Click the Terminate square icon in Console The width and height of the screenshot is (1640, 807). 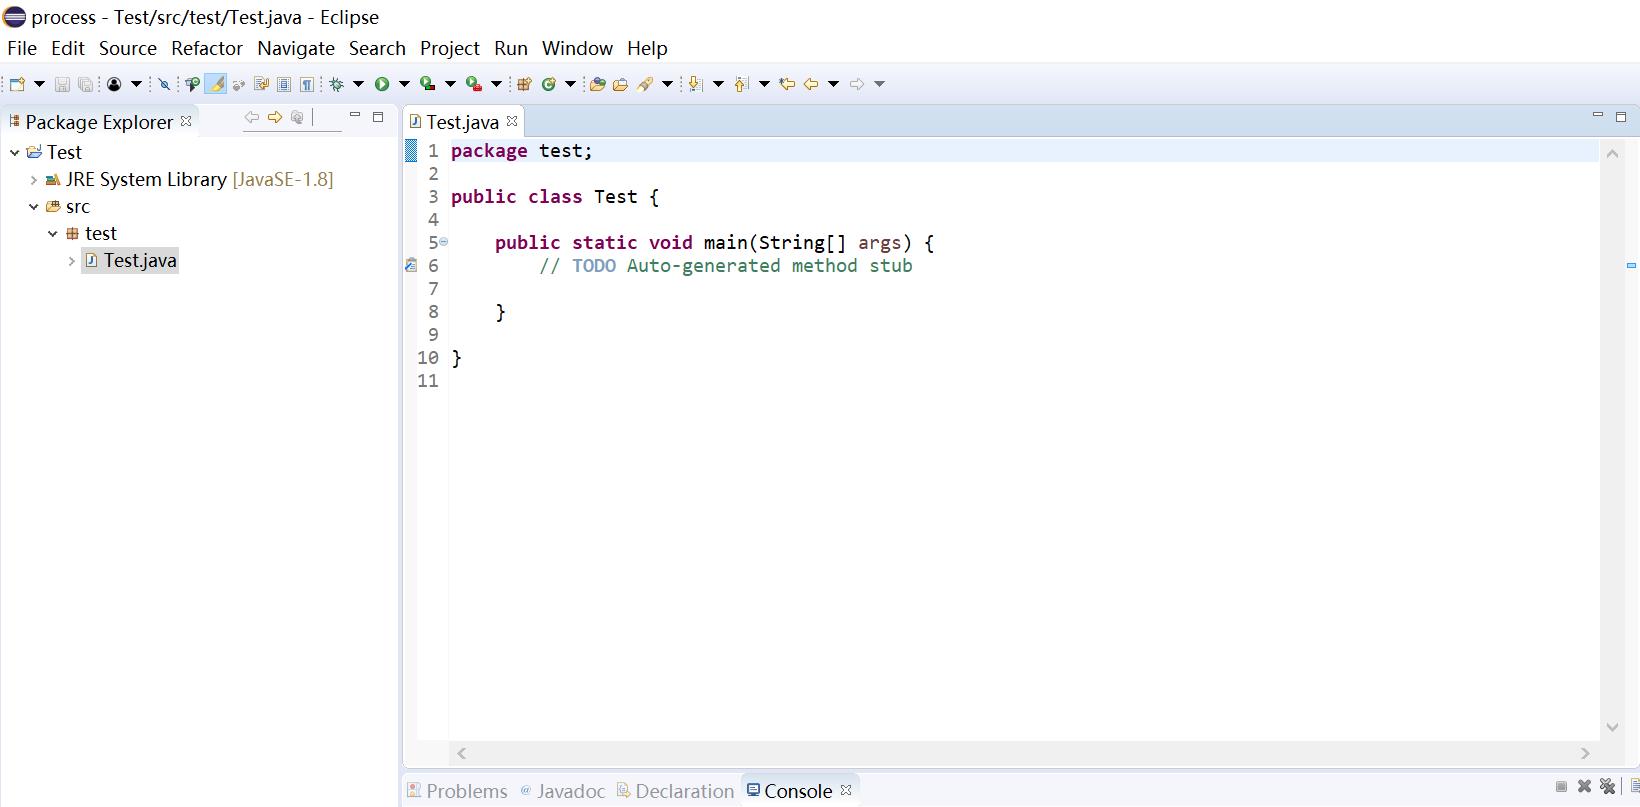pyautogui.click(x=1561, y=787)
